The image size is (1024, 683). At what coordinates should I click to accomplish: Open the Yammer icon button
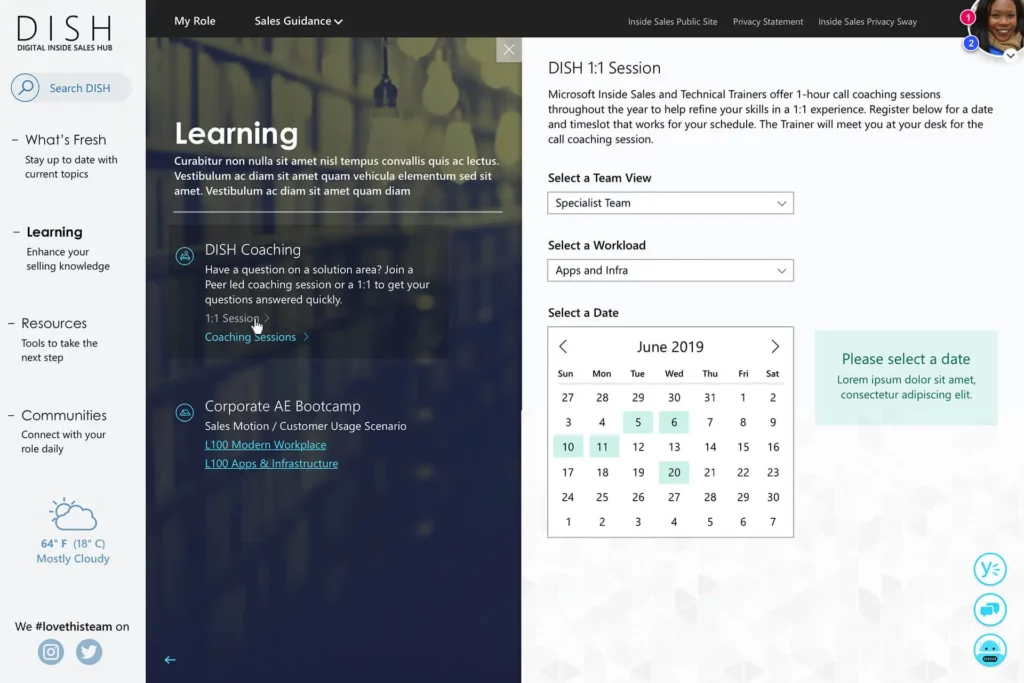(x=989, y=569)
